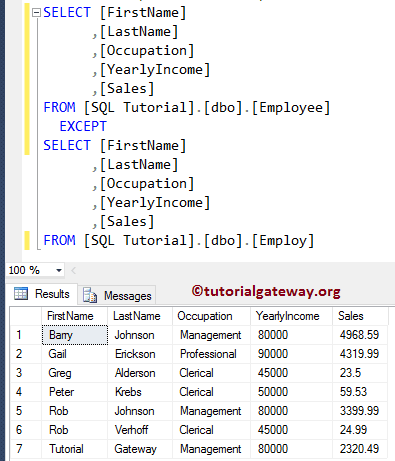The height and width of the screenshot is (461, 395).
Task: Select the LastName column header
Action: (x=140, y=316)
